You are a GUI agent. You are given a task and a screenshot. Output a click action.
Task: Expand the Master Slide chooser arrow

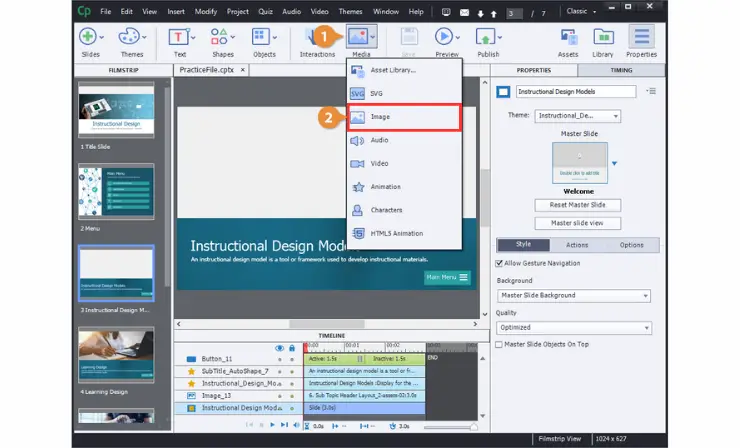614,163
